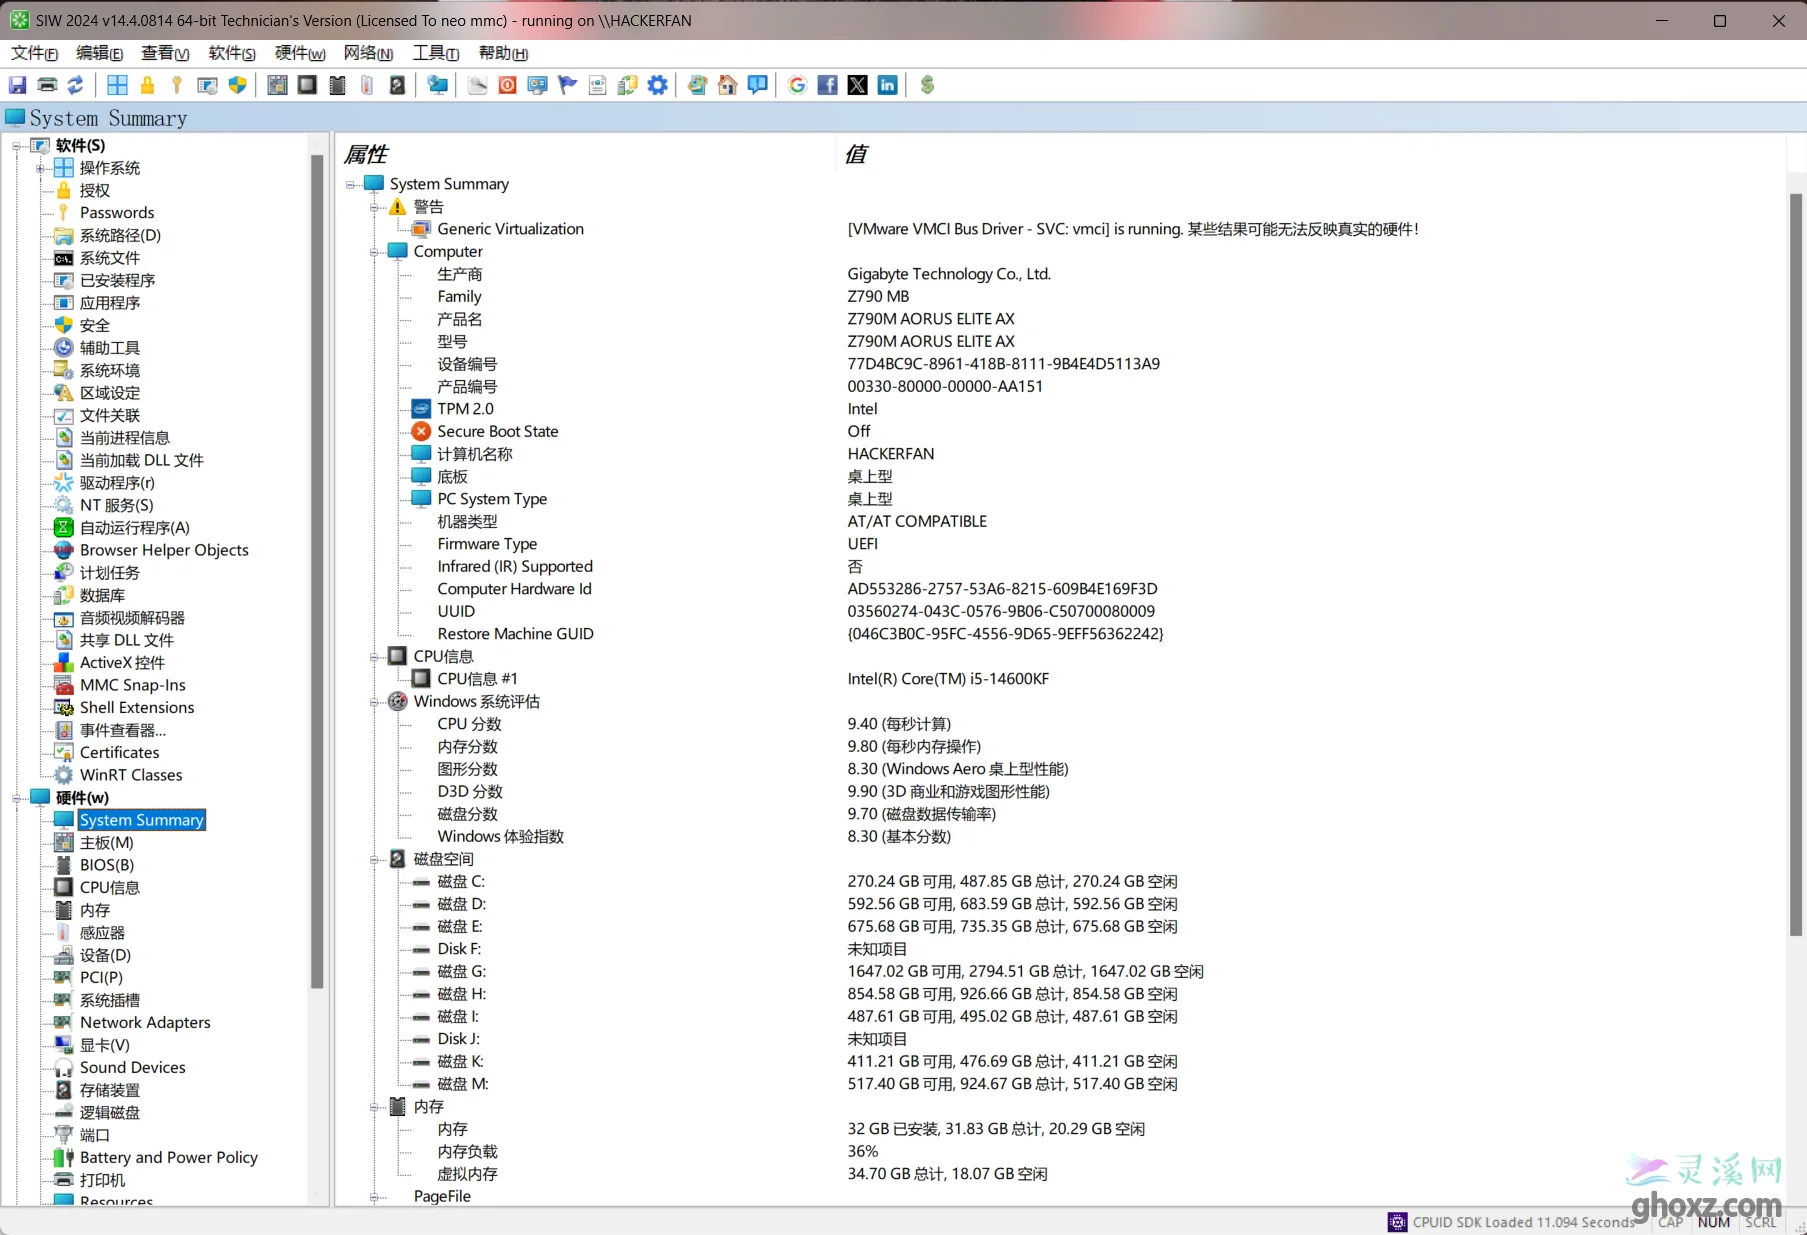Click the CPUID SDK status bar icon
This screenshot has height=1235, width=1807.
tap(1397, 1222)
